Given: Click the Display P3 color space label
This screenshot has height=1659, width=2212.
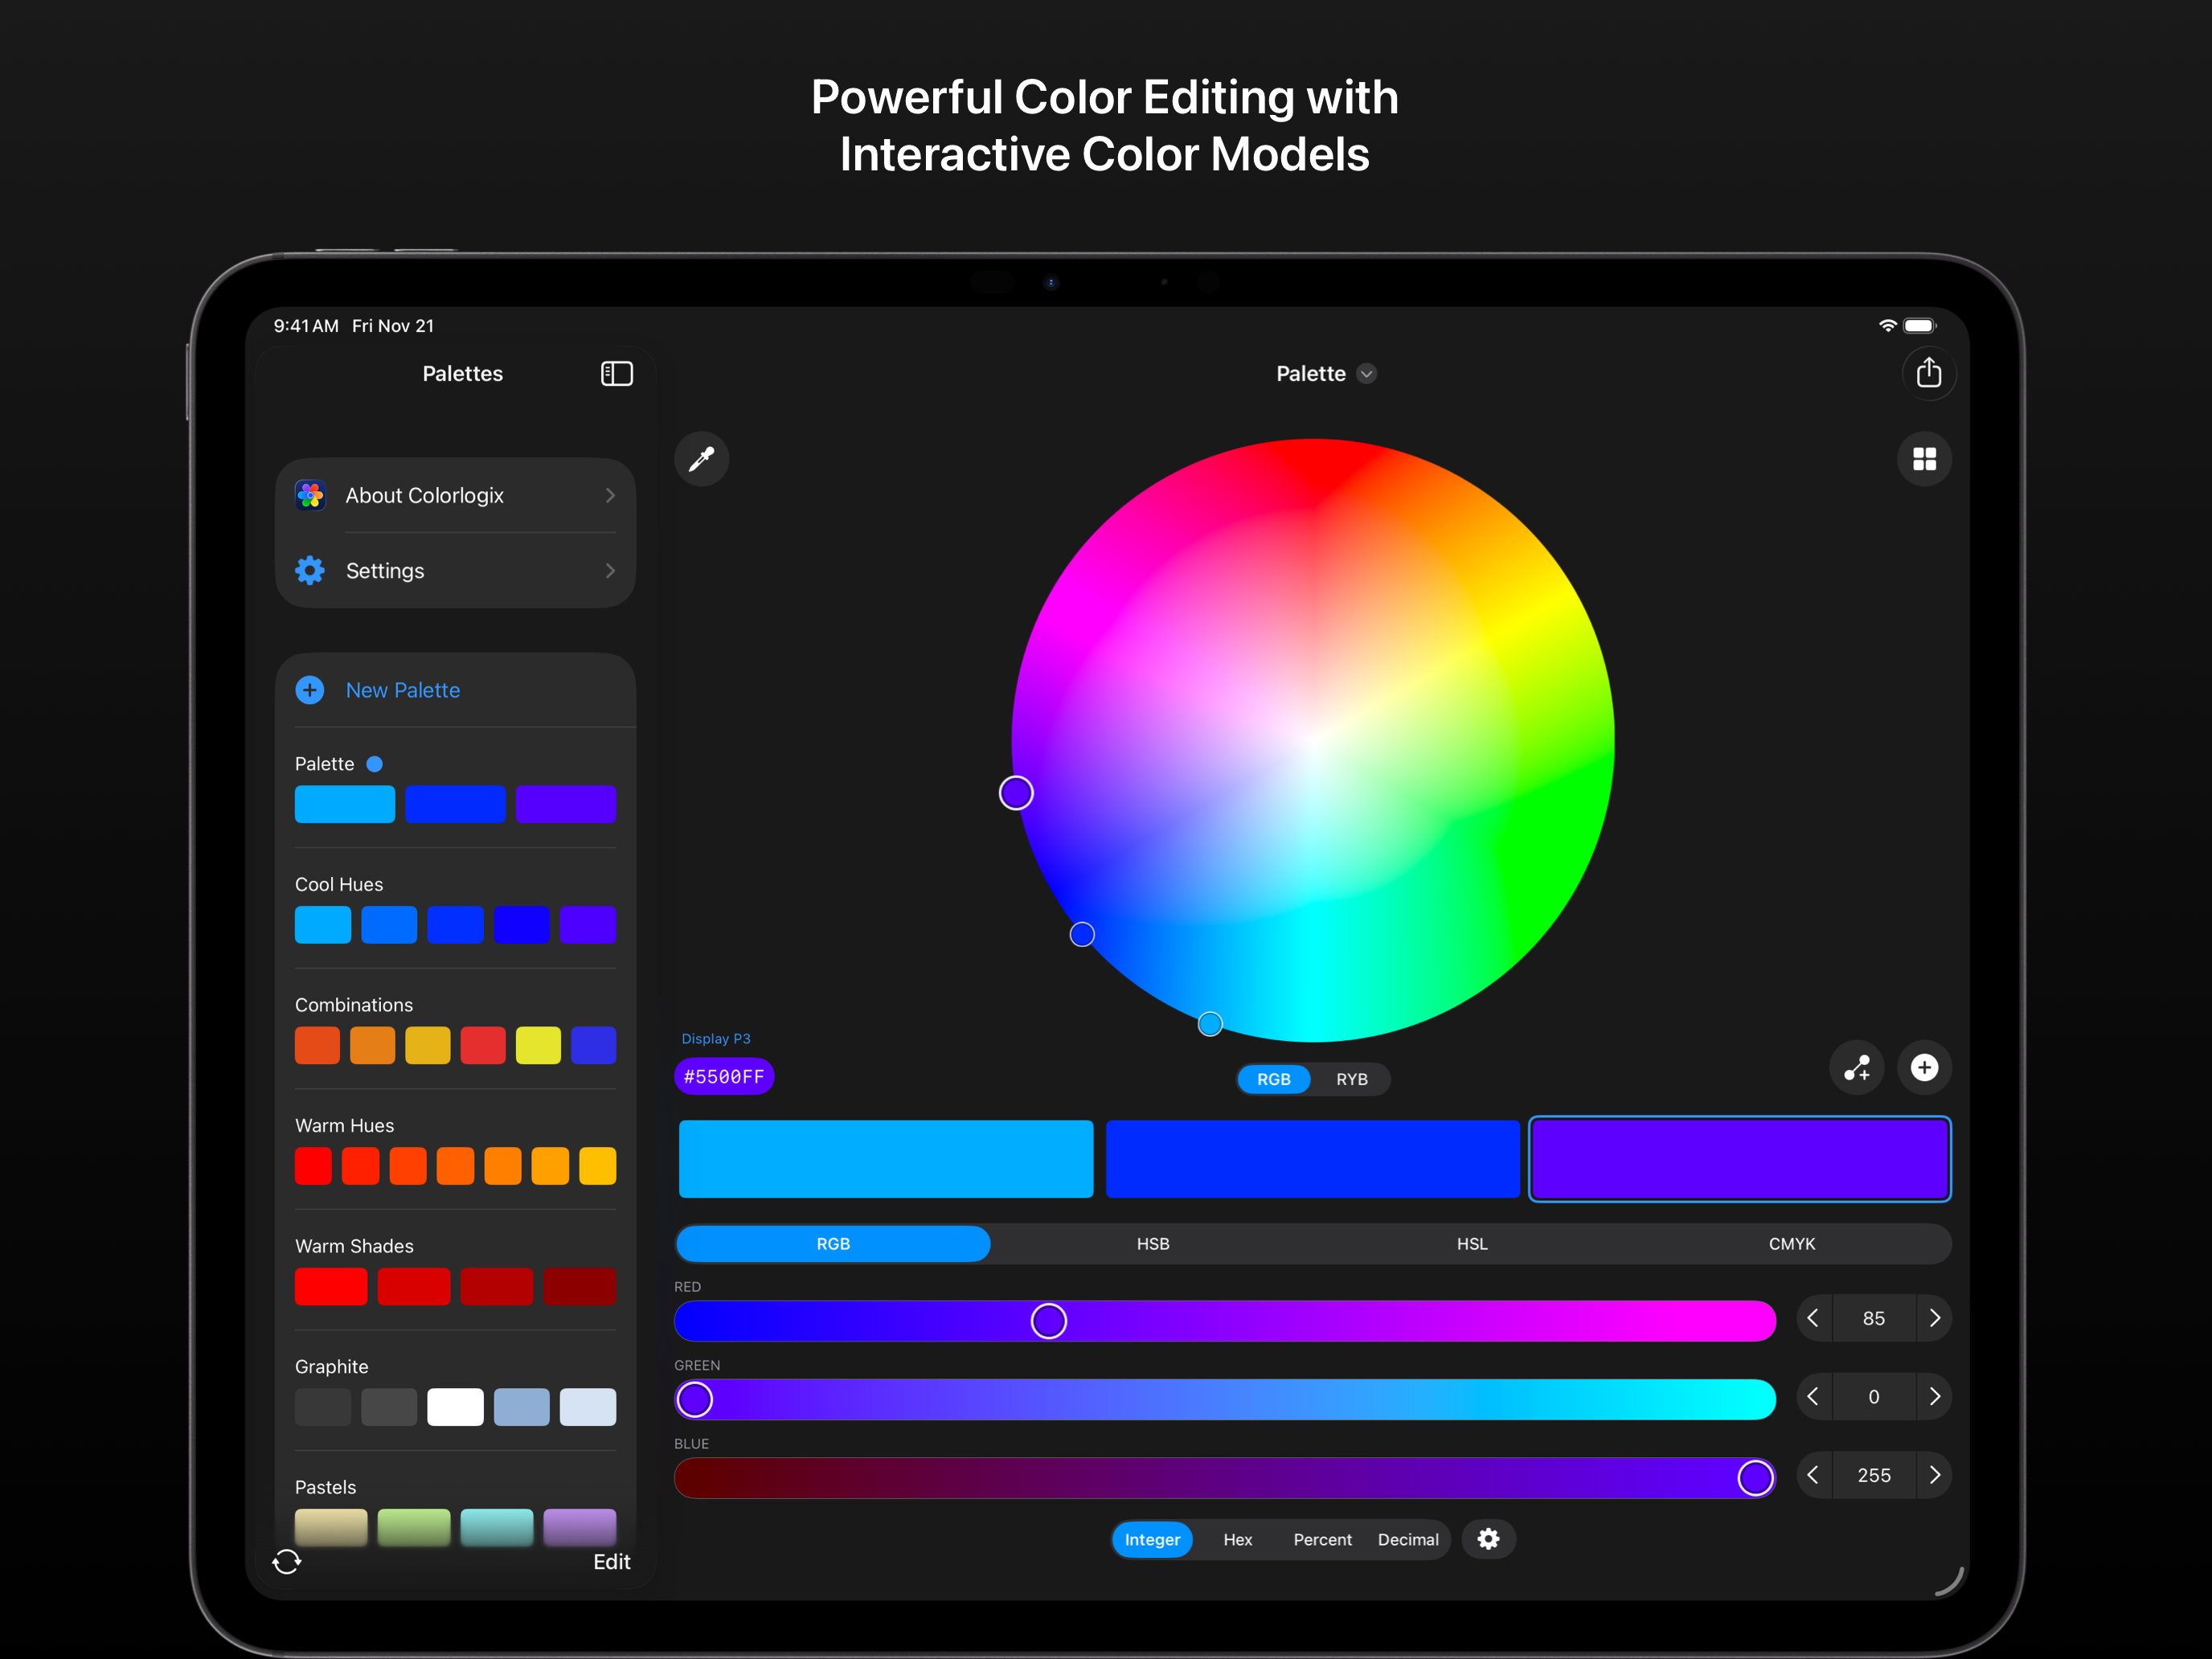Looking at the screenshot, I should [716, 1038].
